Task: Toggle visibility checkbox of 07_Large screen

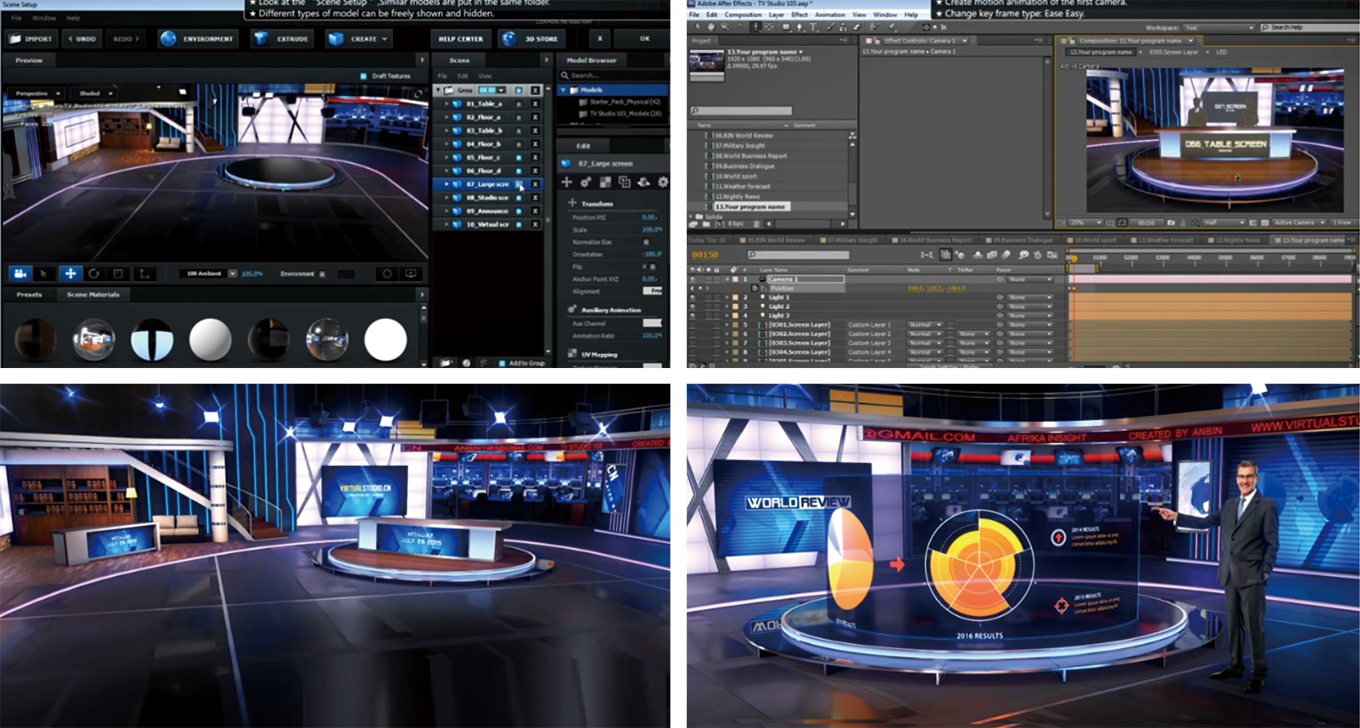Action: (x=519, y=184)
